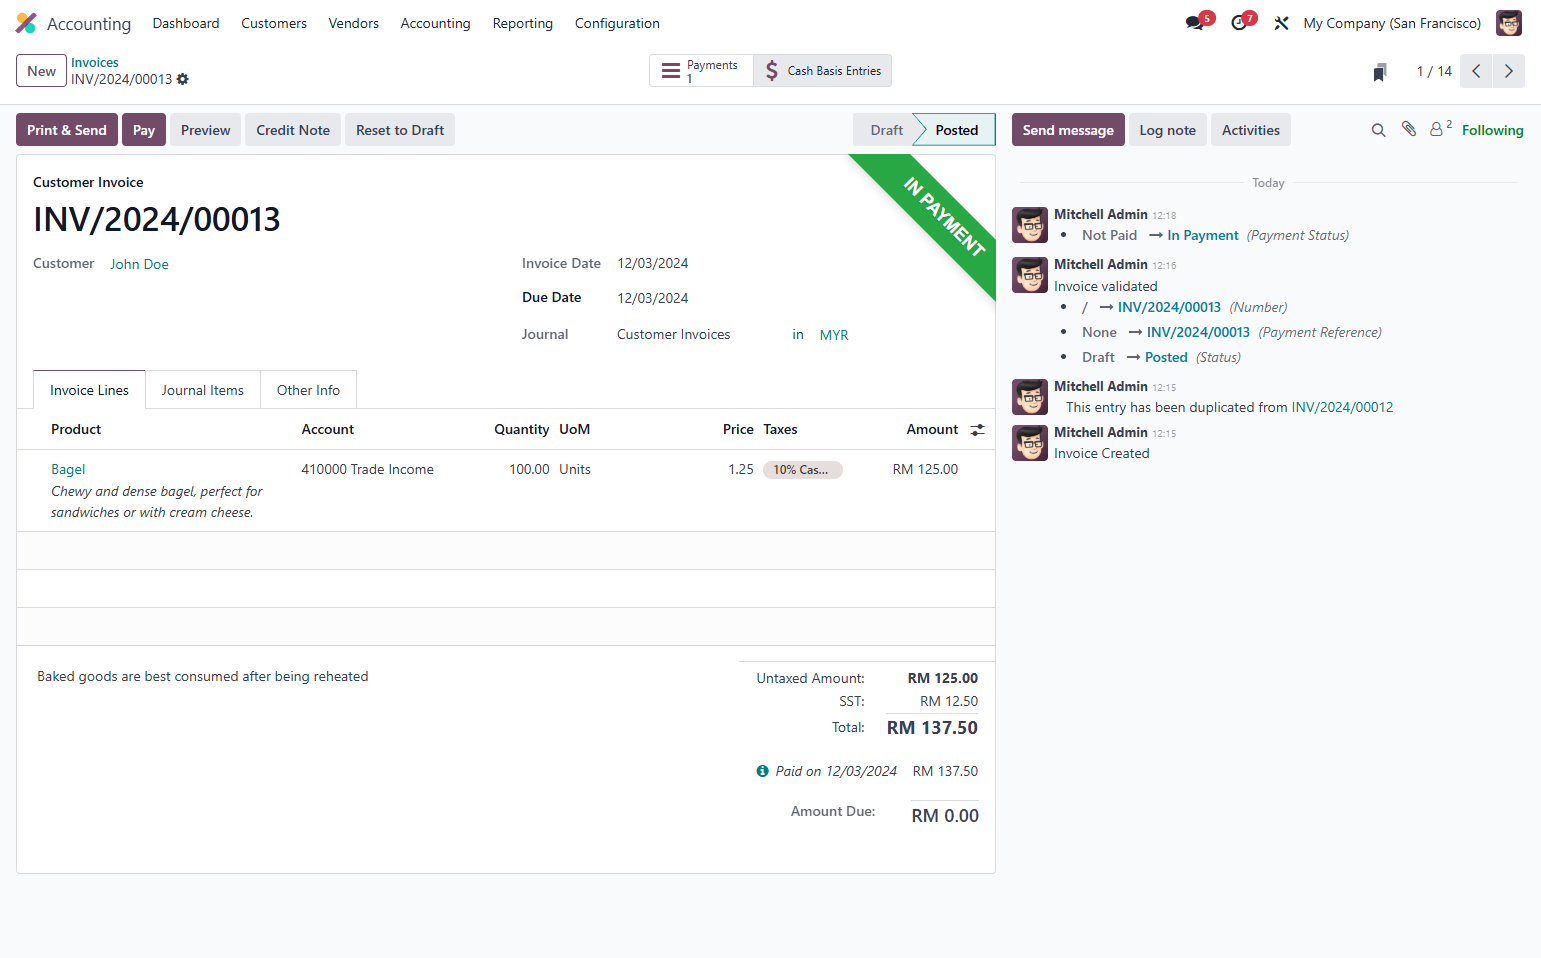The width and height of the screenshot is (1541, 958).
Task: Open the gear actions menu beside INV/2024/00013
Action: [183, 79]
